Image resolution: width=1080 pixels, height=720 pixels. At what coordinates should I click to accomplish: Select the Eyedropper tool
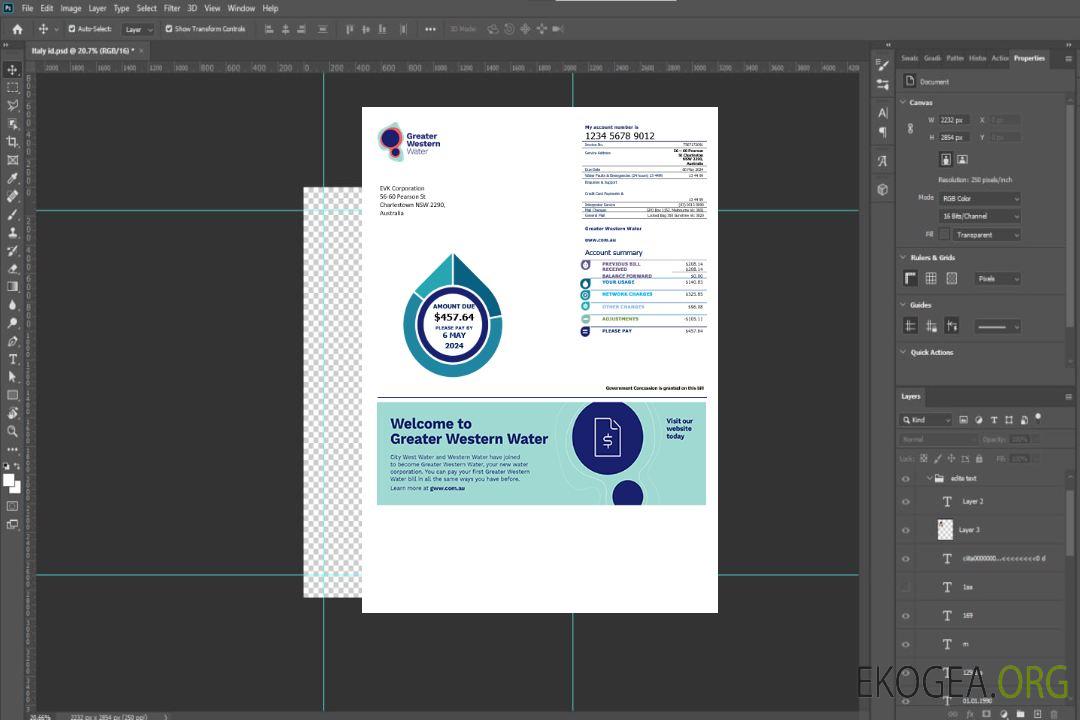click(12, 178)
